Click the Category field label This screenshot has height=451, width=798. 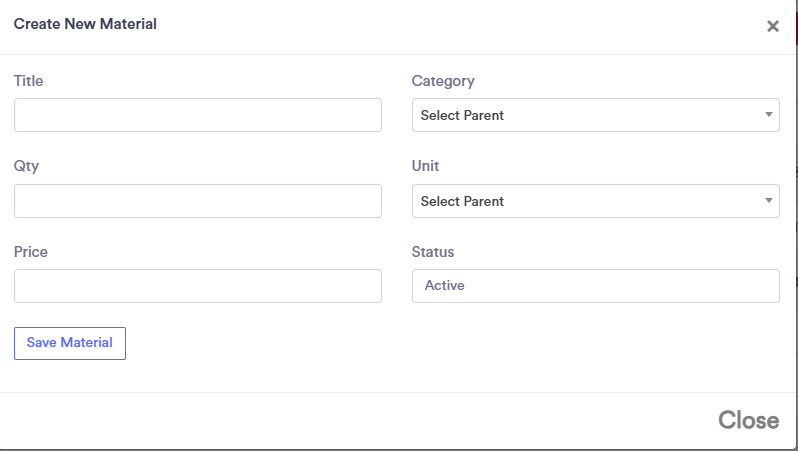(443, 81)
